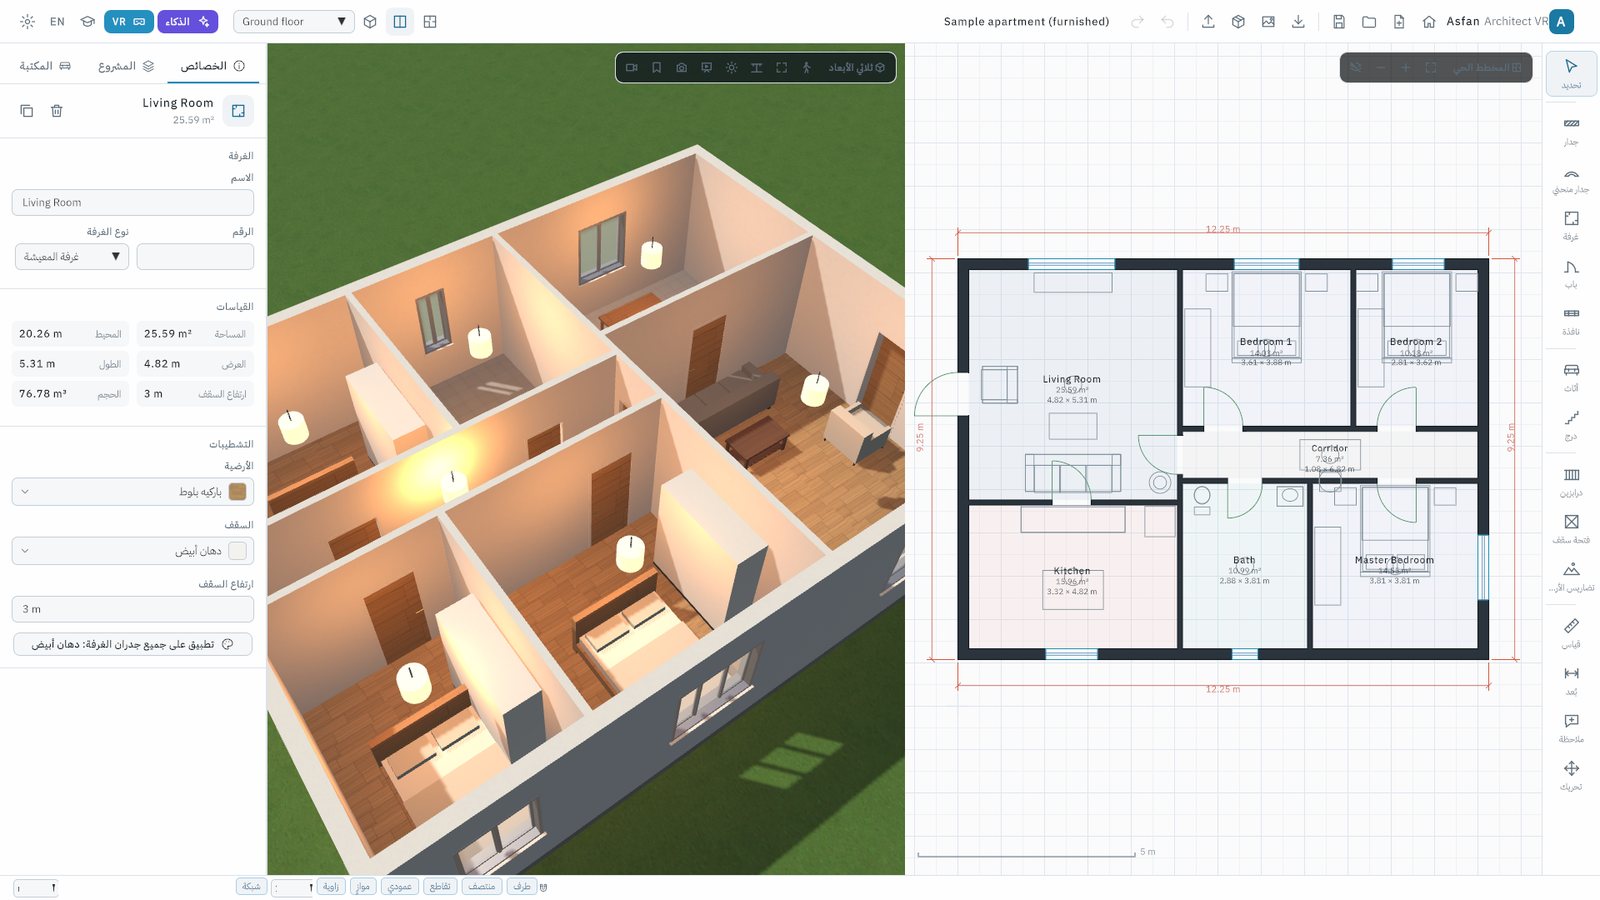Open the furniture (أثاث) tool
This screenshot has height=900, width=1600.
(x=1571, y=377)
